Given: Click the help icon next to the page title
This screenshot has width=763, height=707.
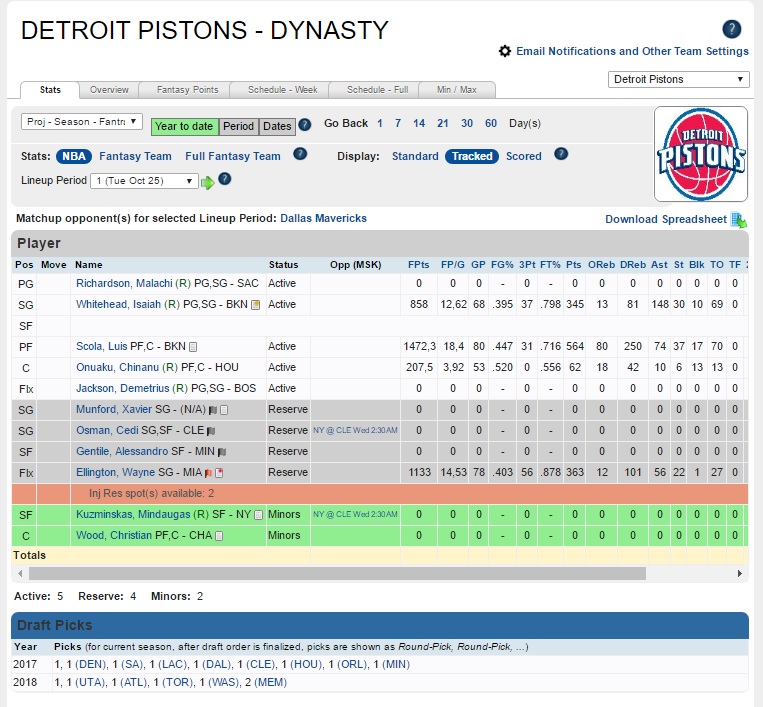Looking at the screenshot, I should tap(732, 29).
